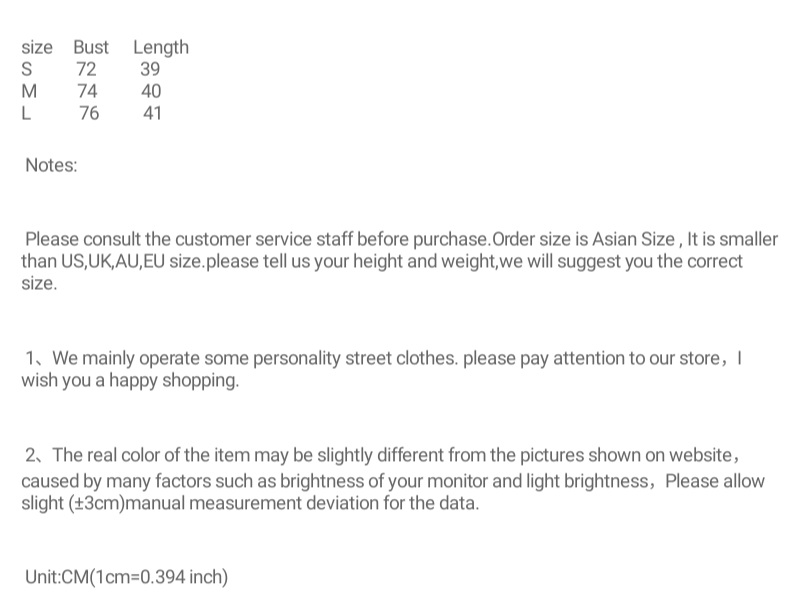Click the 'Length' column header
Image resolution: width=800 pixels, height=600 pixels.
pos(160,47)
